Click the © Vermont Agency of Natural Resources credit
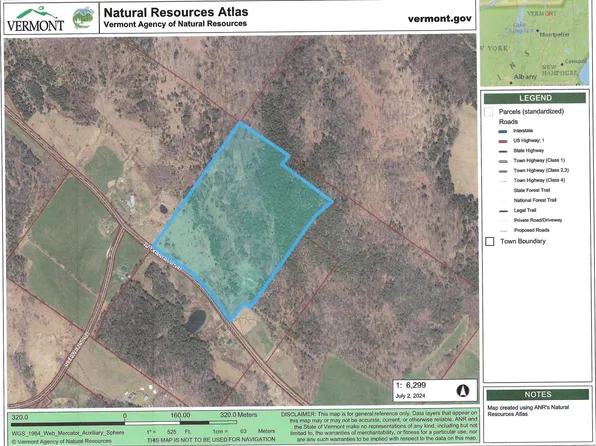This screenshot has width=596, height=446. point(62,441)
